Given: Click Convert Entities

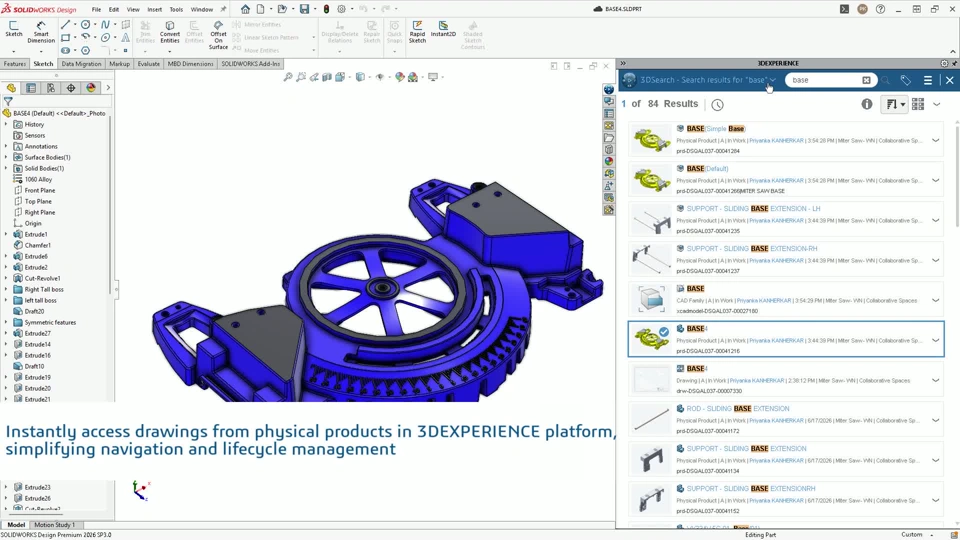Looking at the screenshot, I should [x=170, y=32].
